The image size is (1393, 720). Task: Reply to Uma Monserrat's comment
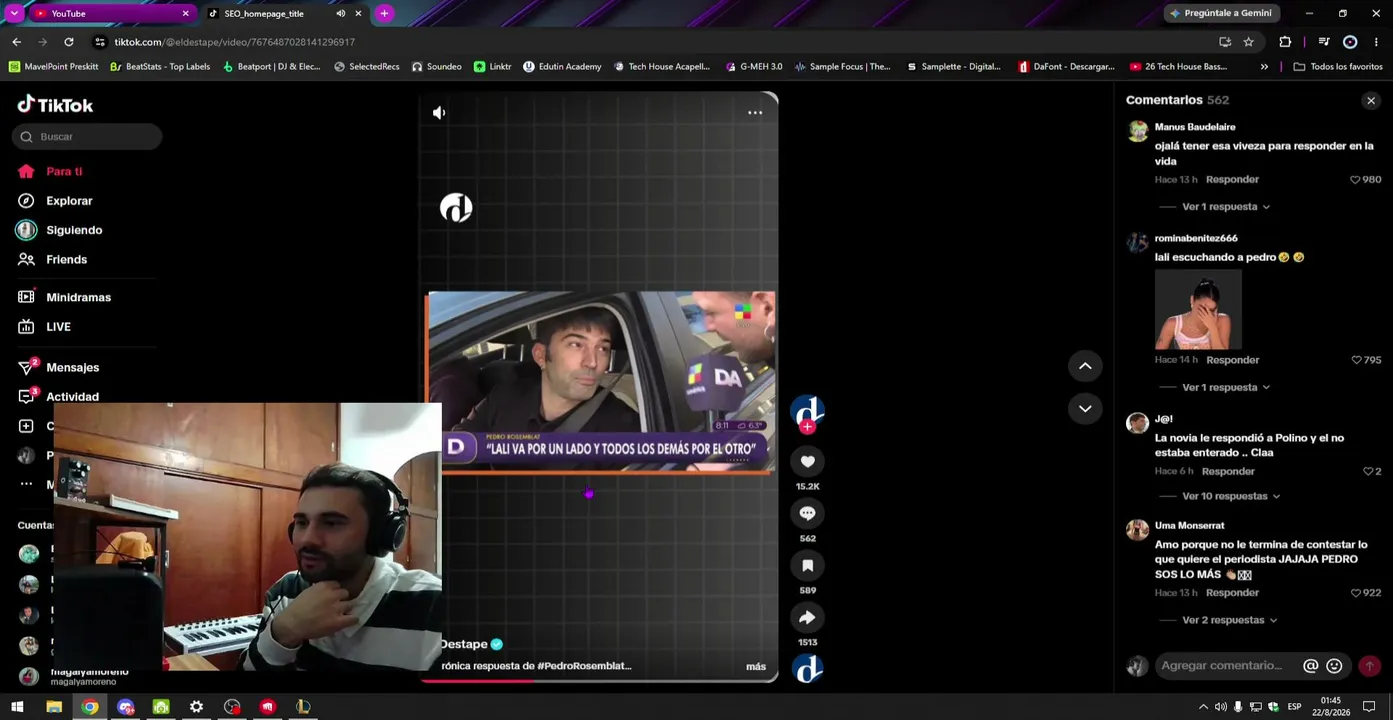point(1232,593)
